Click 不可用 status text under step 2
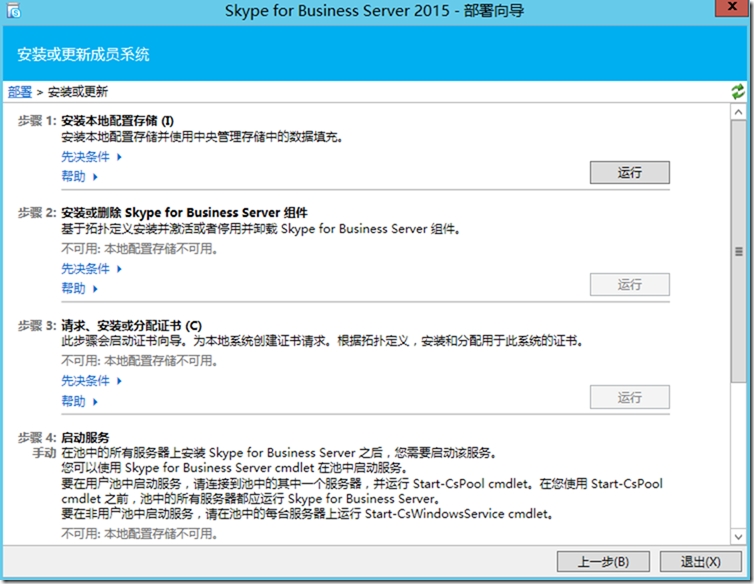Image resolution: width=754 pixels, height=584 pixels. 139,249
